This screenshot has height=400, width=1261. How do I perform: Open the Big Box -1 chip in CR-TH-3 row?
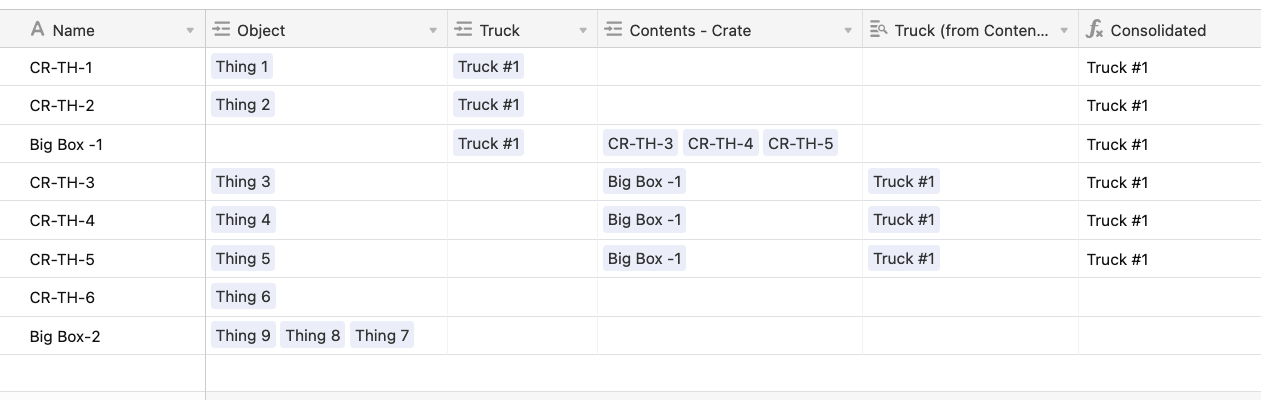pyautogui.click(x=645, y=181)
